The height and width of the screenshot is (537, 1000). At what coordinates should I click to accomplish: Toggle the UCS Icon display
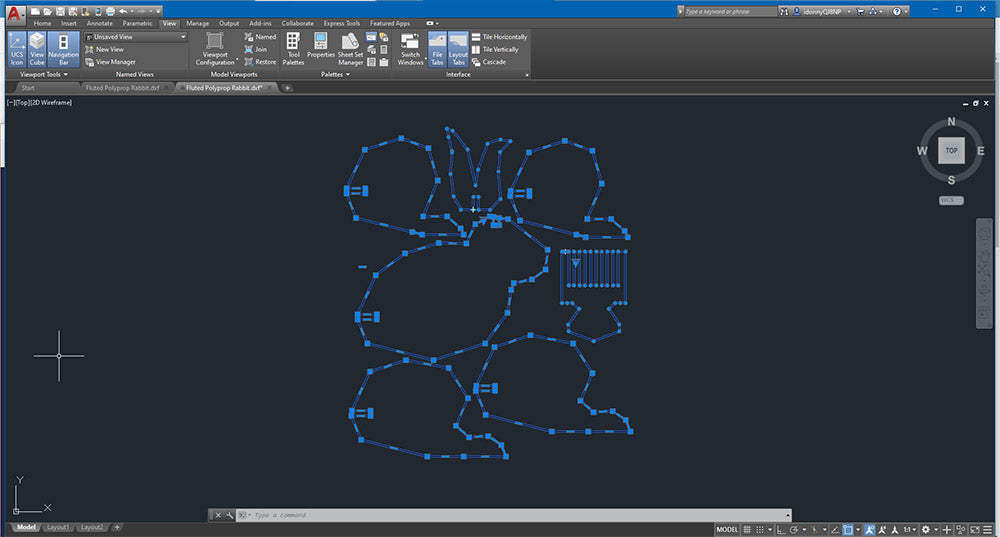tap(17, 49)
